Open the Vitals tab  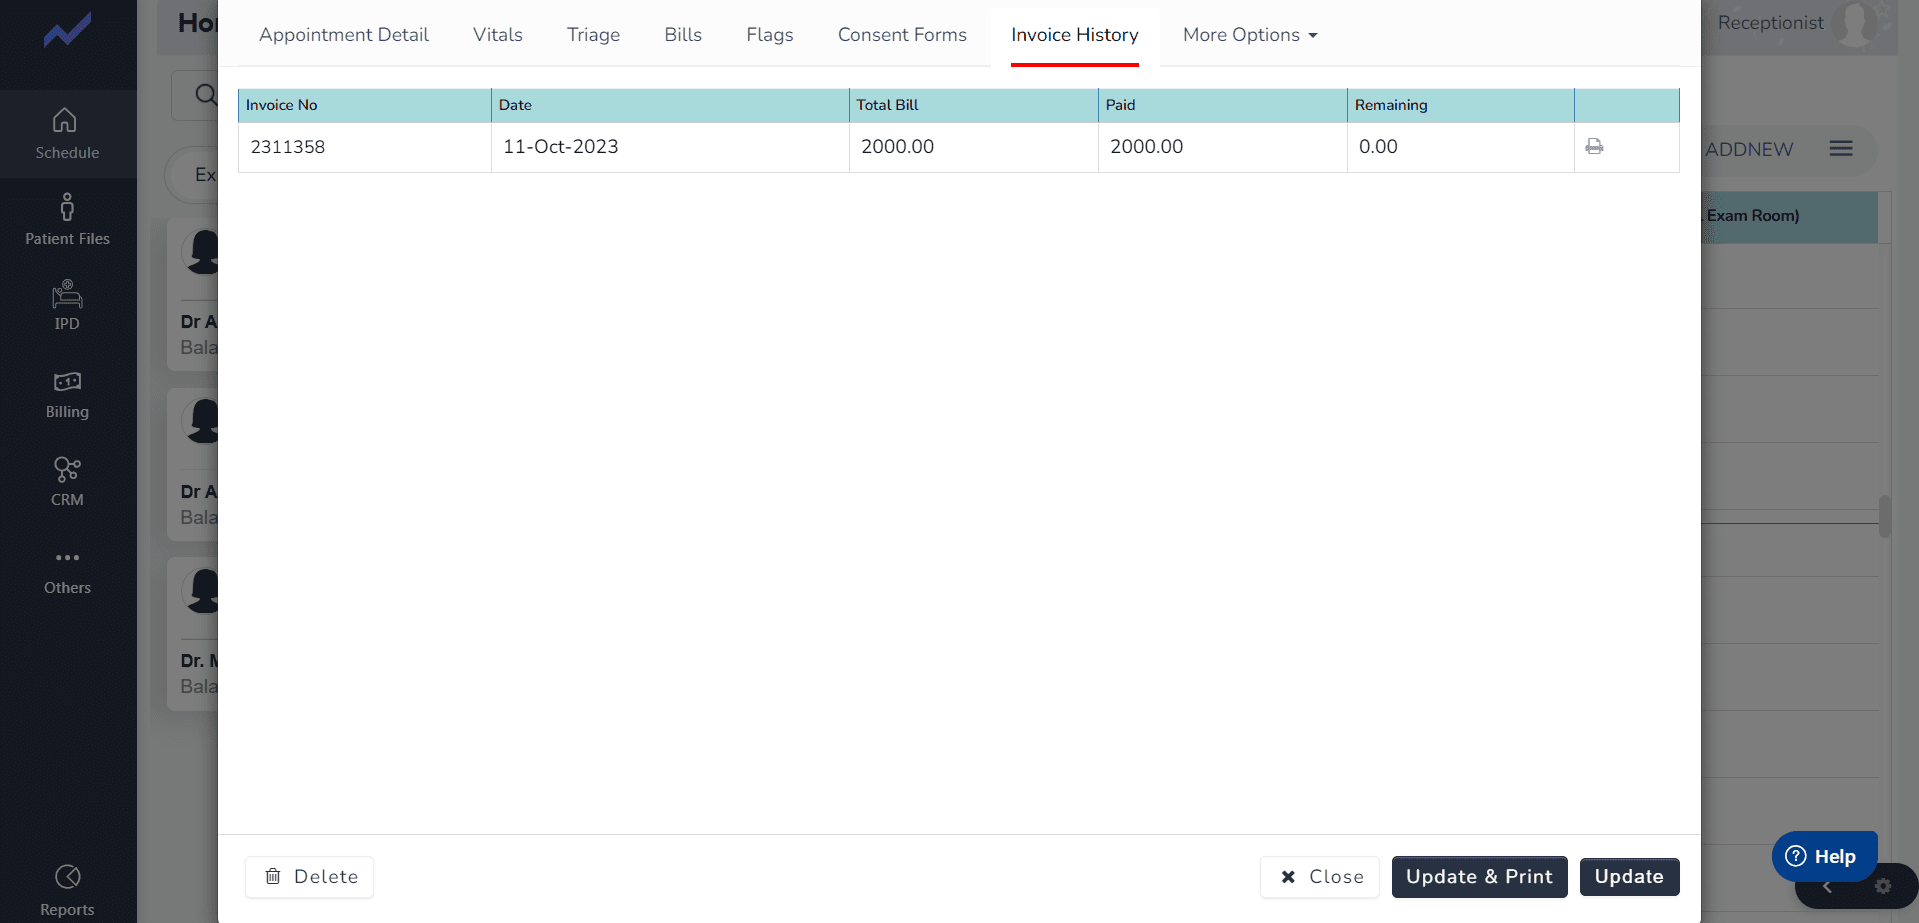pyautogui.click(x=498, y=35)
